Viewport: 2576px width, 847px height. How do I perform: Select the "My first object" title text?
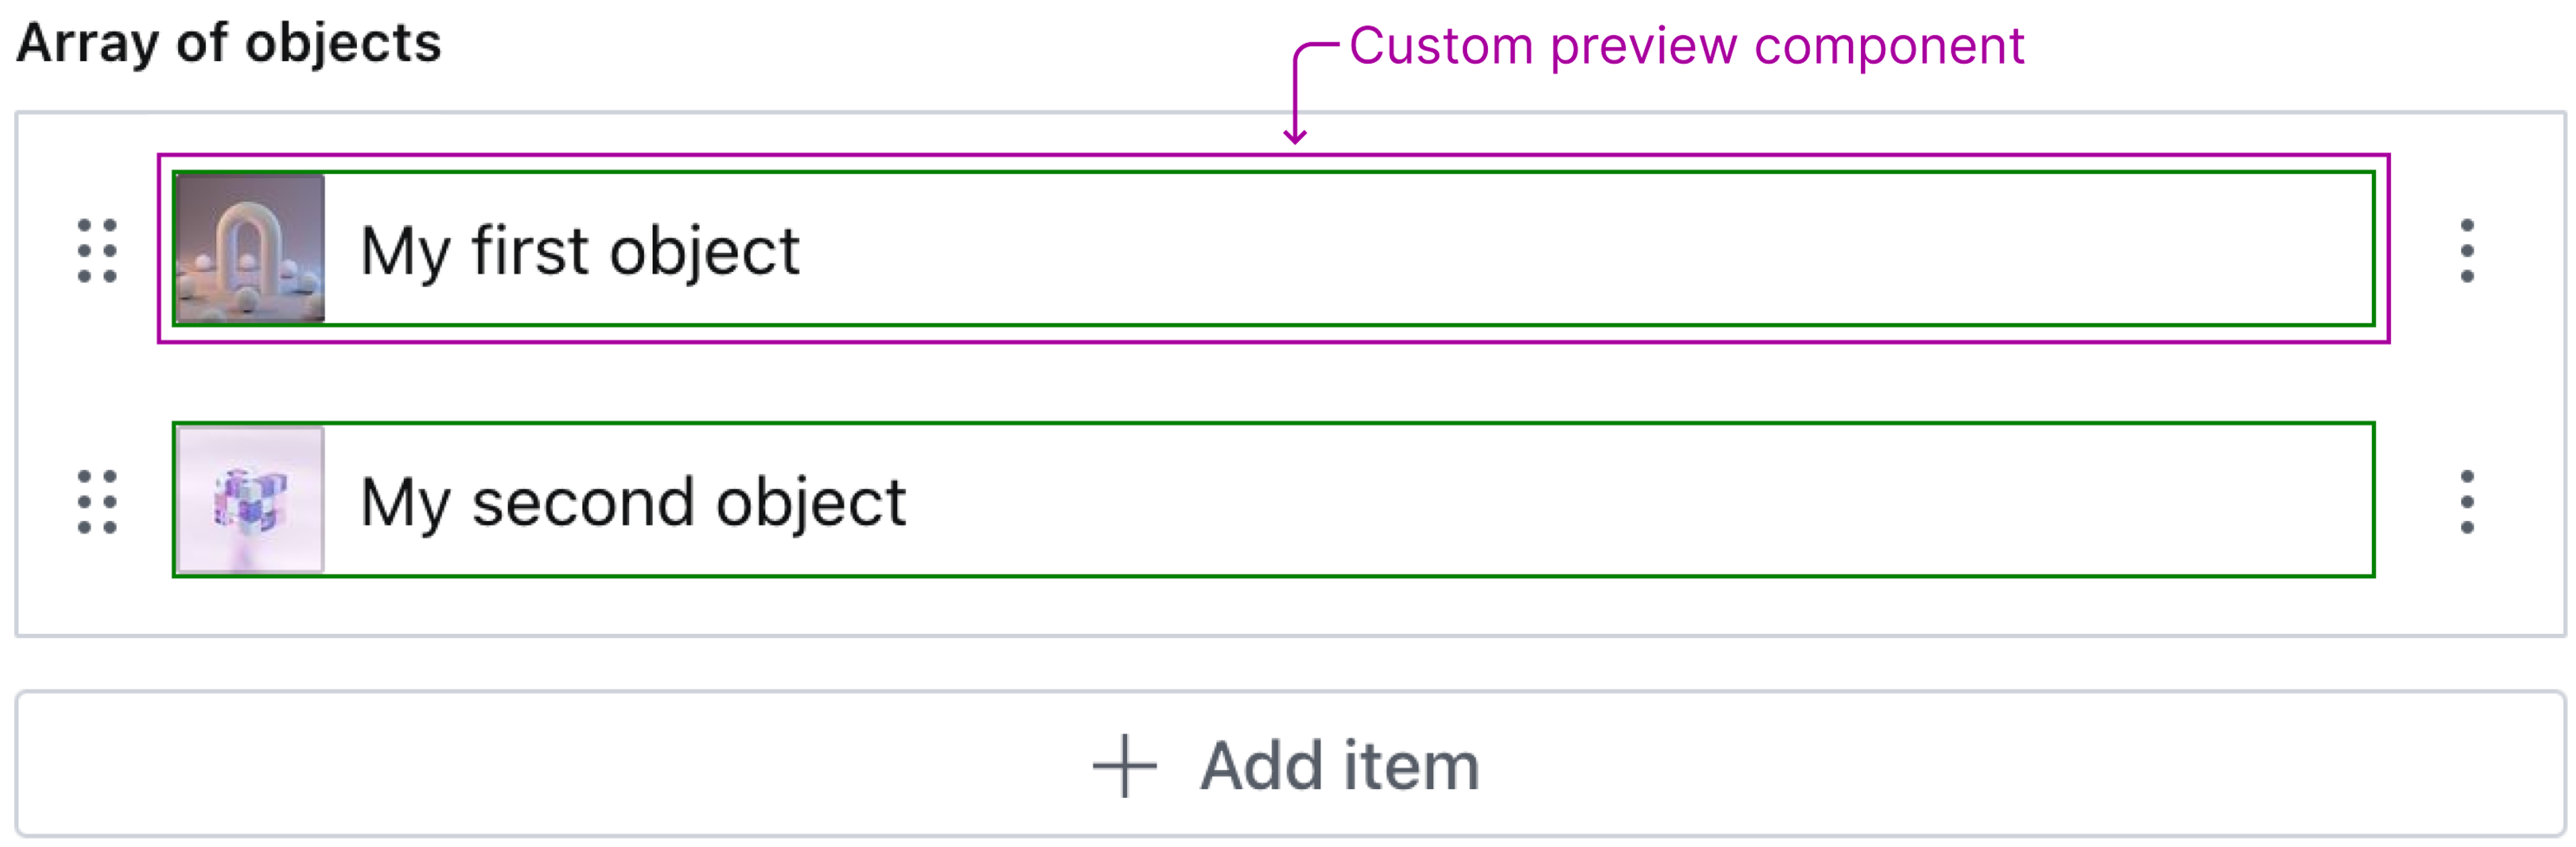click(579, 250)
